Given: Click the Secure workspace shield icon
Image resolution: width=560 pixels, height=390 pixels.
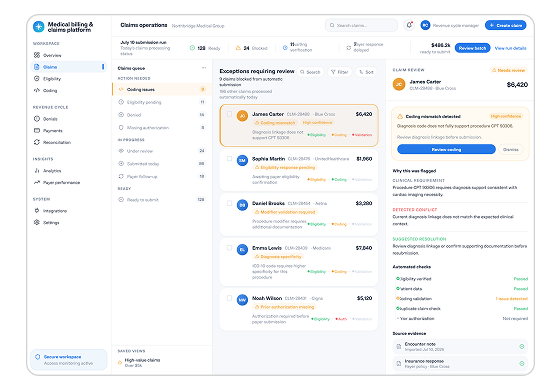Looking at the screenshot, I should (38, 357).
